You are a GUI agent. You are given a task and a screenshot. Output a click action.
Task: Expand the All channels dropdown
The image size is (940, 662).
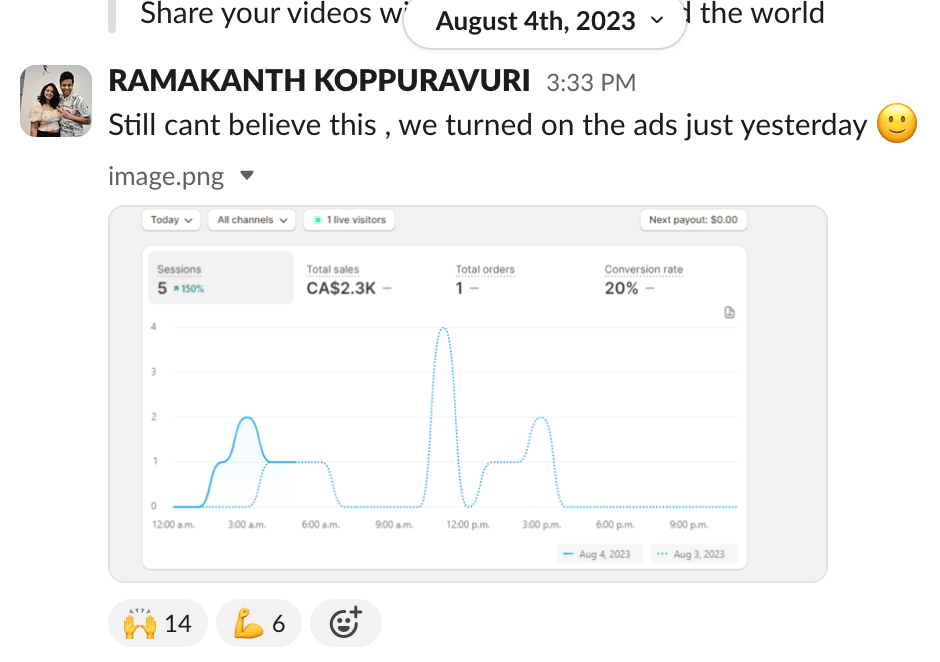pyautogui.click(x=254, y=220)
